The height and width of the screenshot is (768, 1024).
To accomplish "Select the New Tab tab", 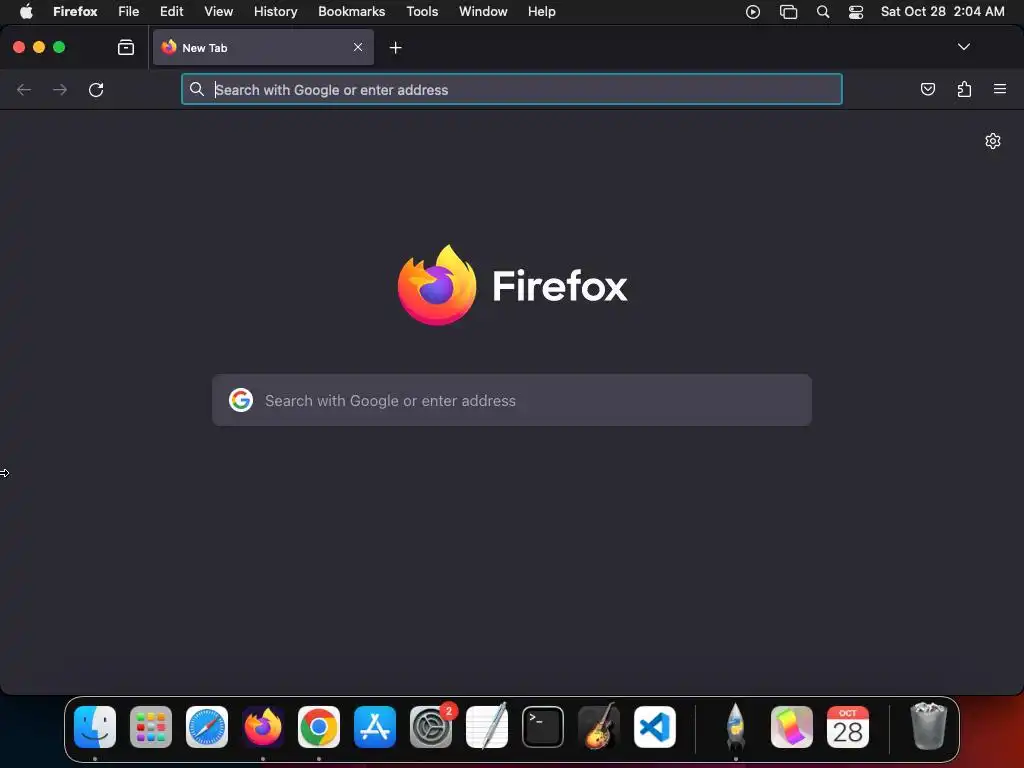I will pos(263,47).
